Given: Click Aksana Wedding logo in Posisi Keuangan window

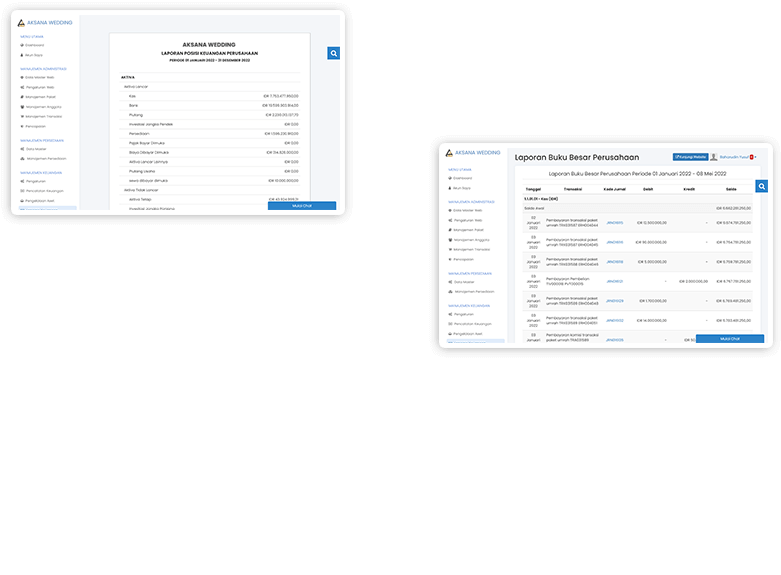Looking at the screenshot, I should click(x=47, y=21).
